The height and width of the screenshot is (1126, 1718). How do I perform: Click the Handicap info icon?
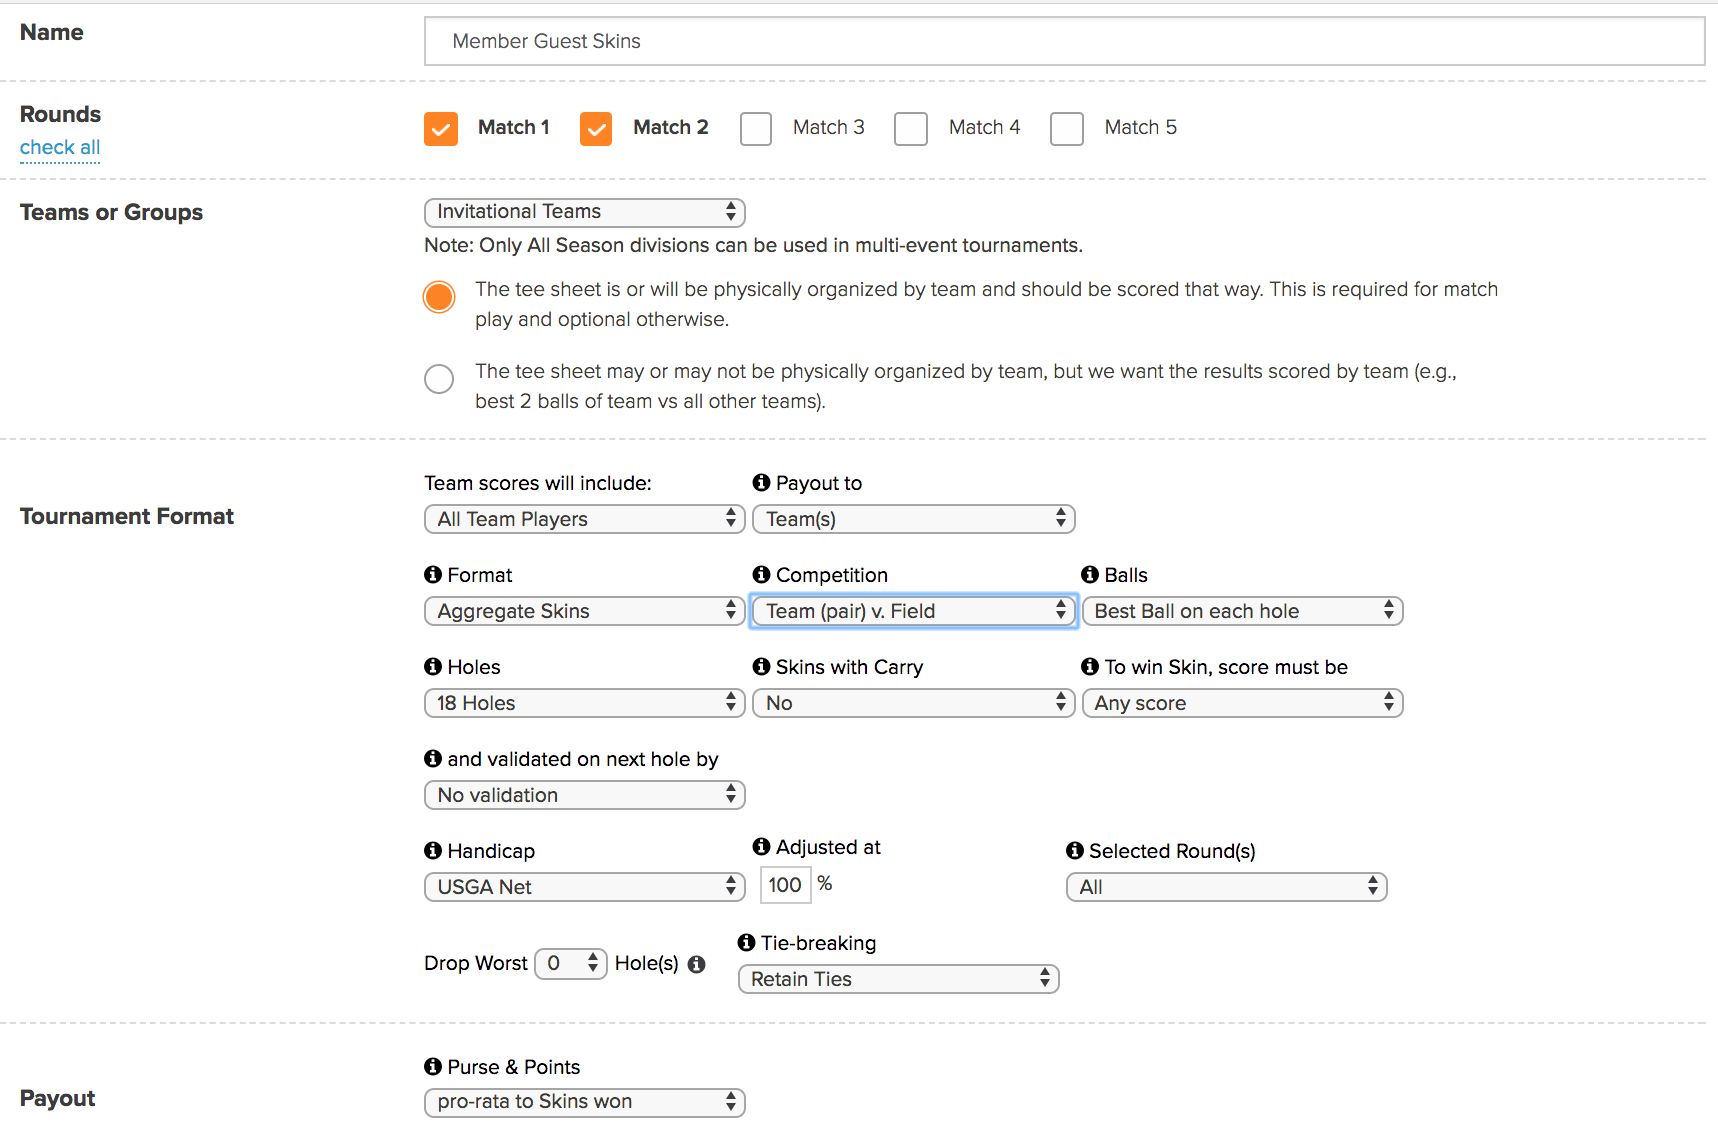pos(433,850)
